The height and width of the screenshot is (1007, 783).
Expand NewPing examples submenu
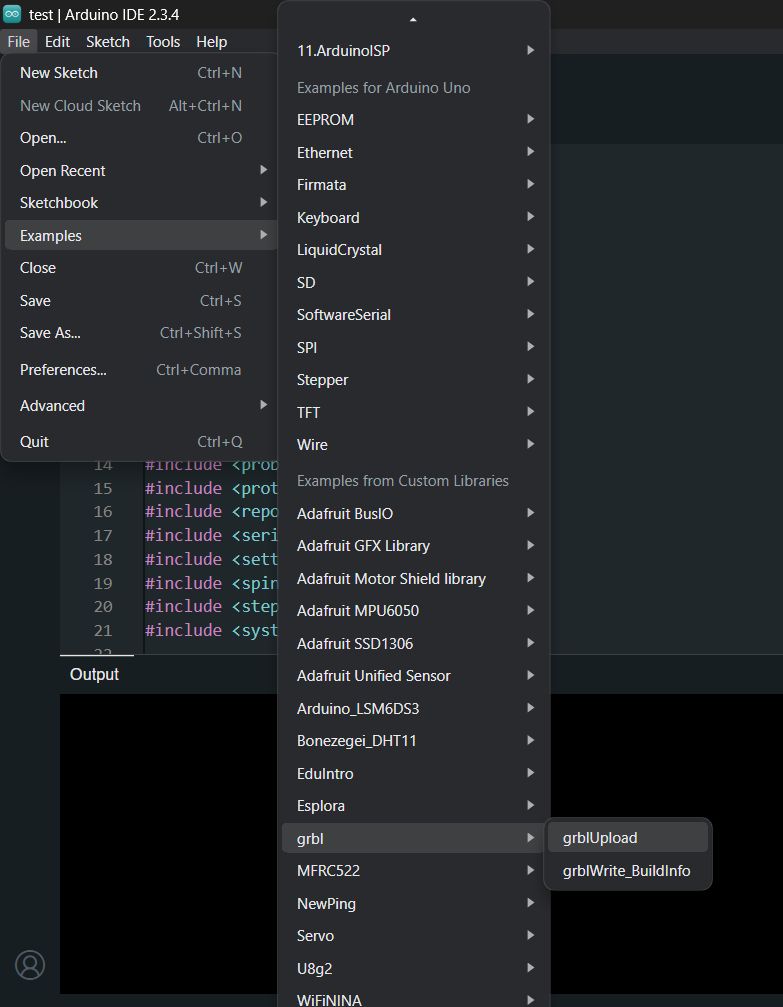414,903
